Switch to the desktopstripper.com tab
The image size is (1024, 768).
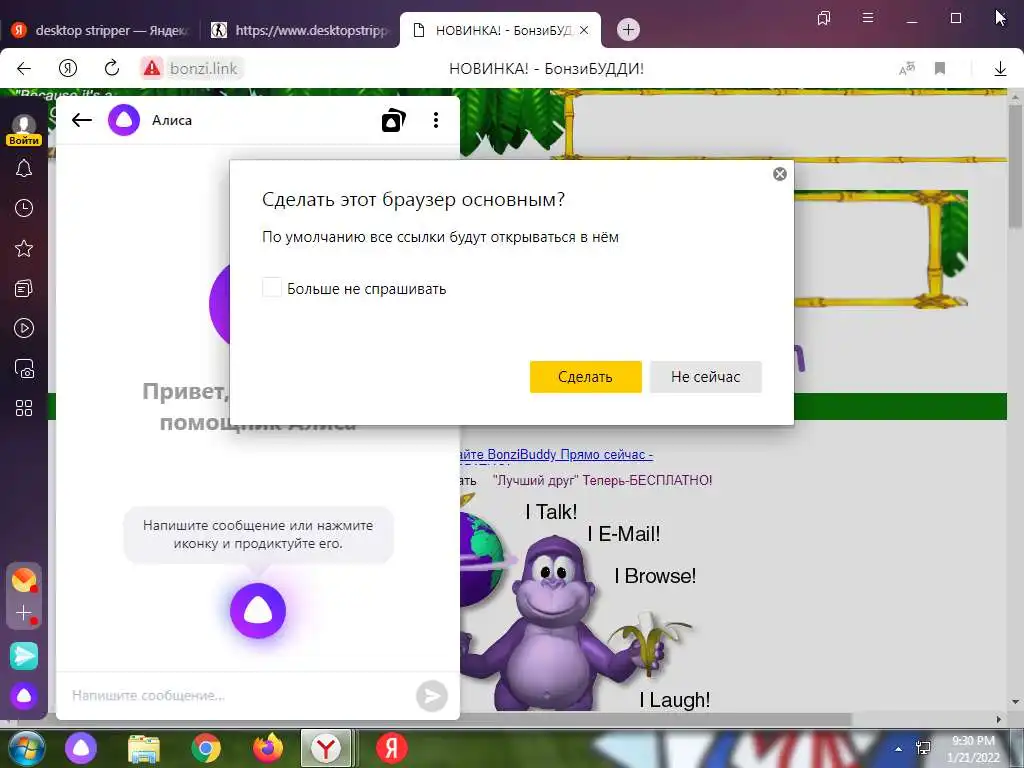[300, 30]
